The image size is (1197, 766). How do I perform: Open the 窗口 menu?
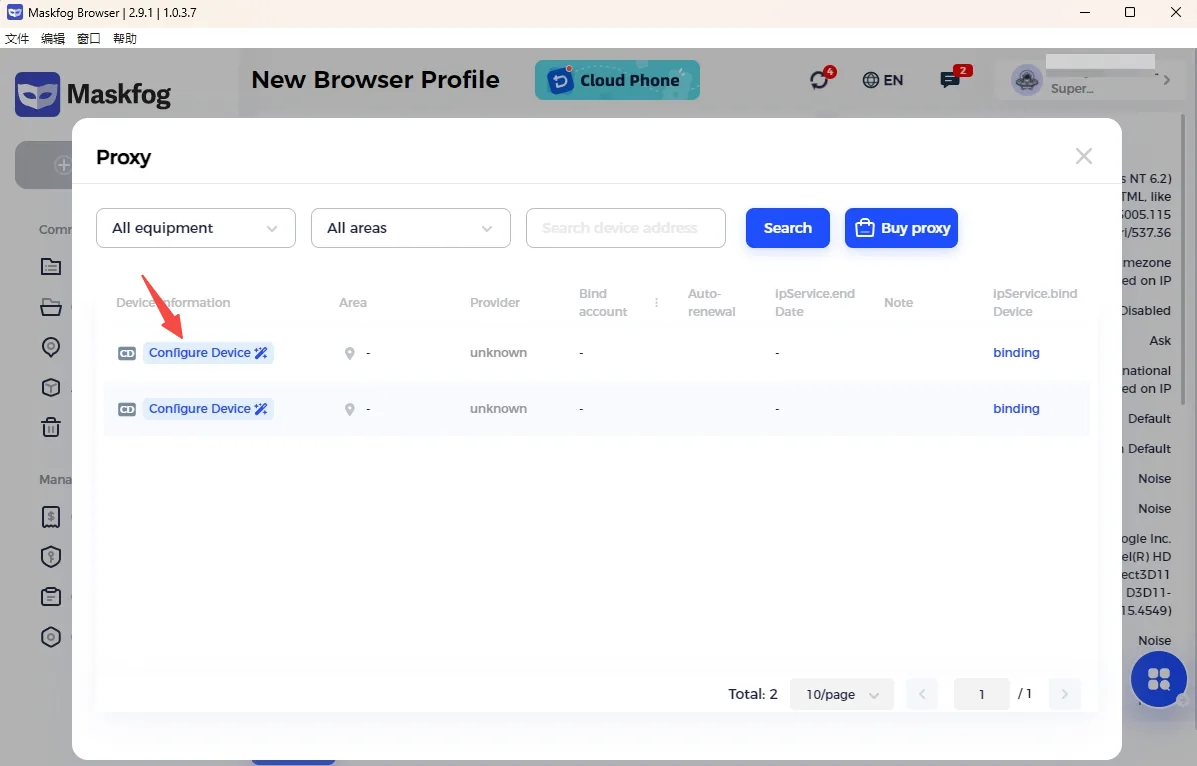point(89,38)
